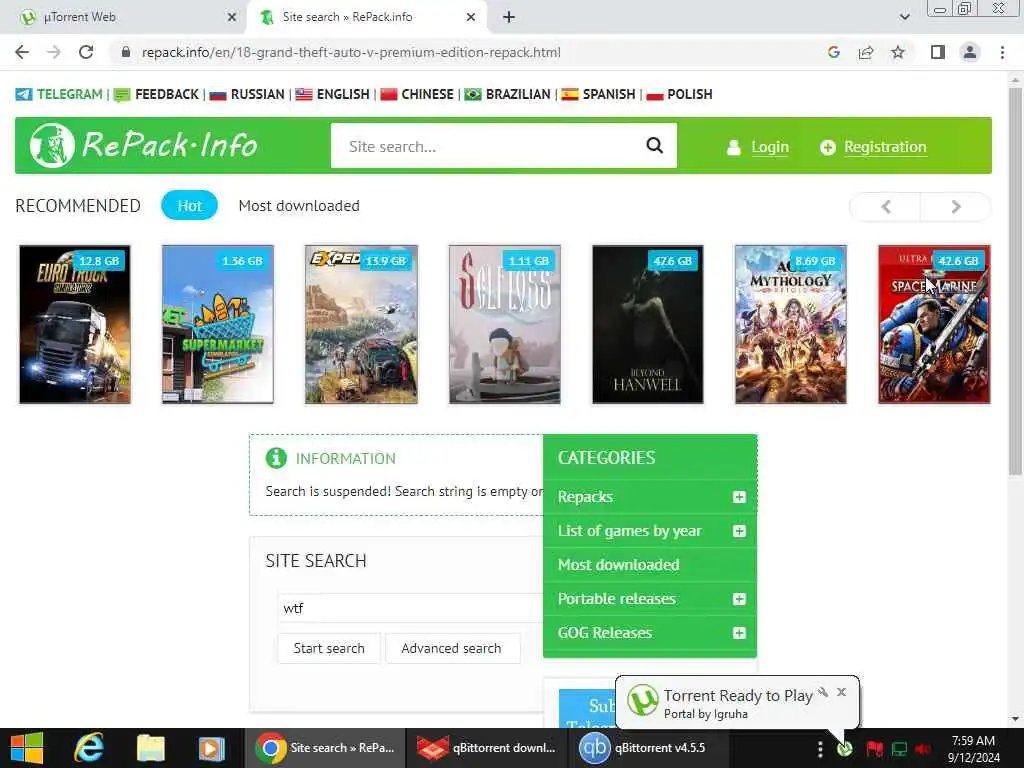Click the magnifier icon in site search

654,145
